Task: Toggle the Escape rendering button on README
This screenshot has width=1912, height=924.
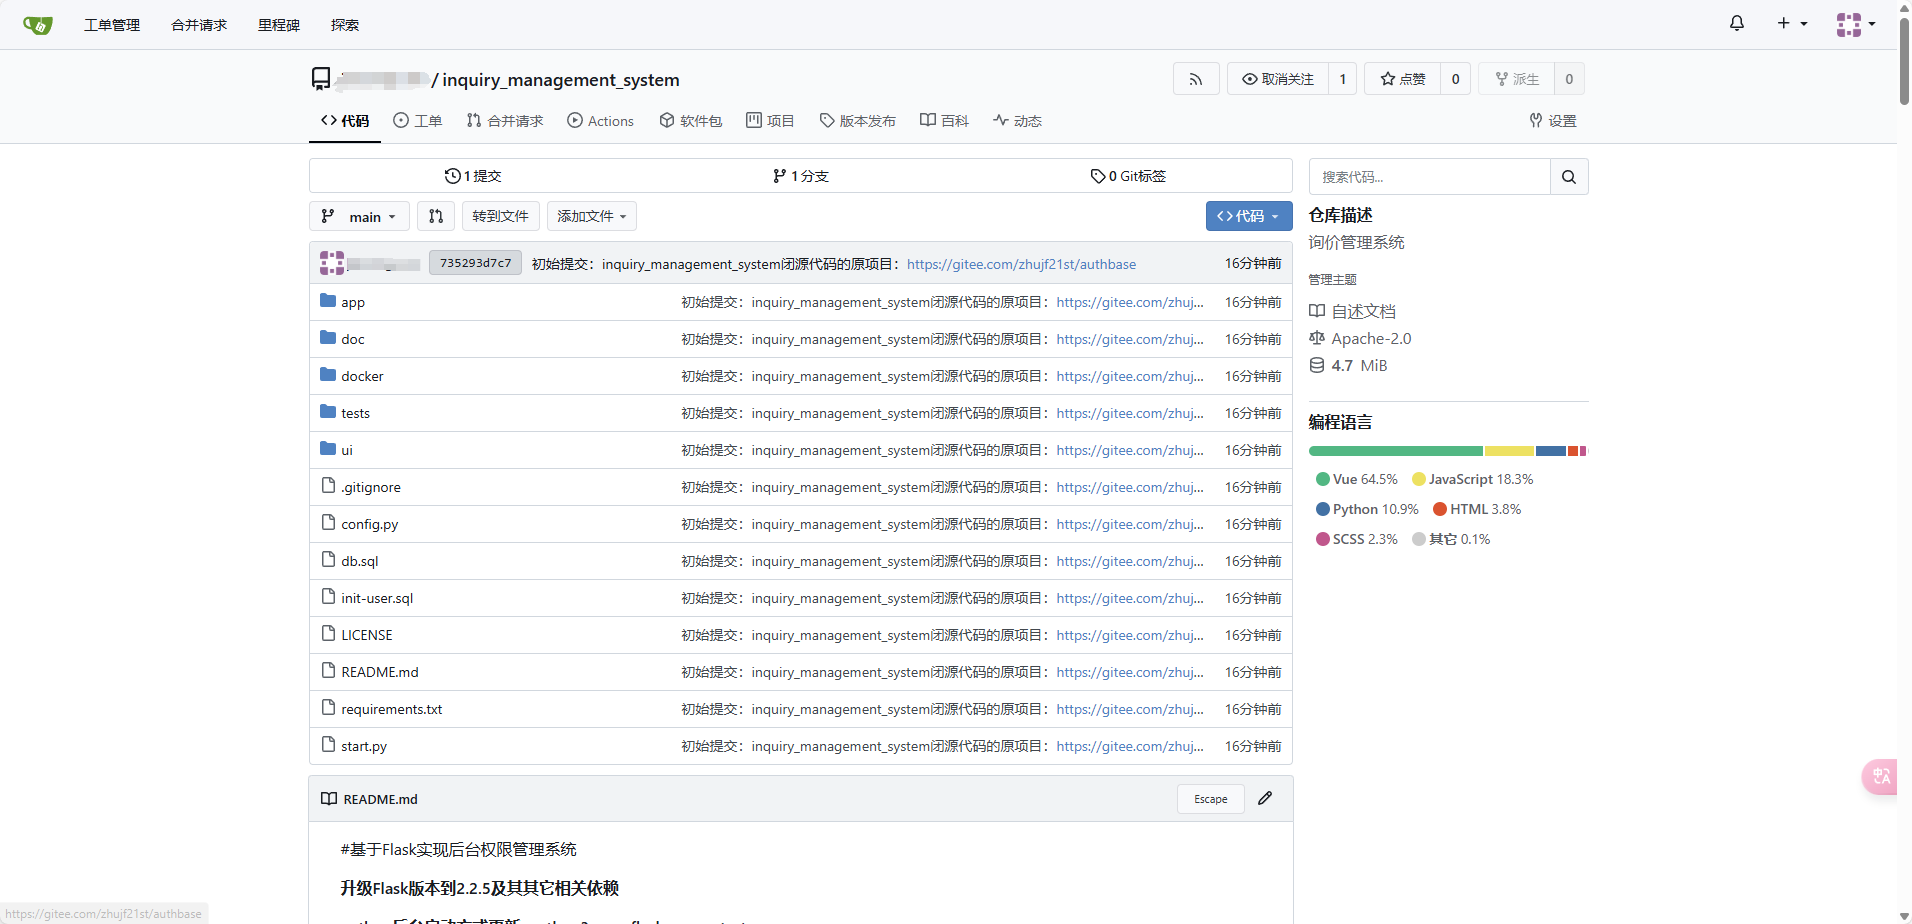Action: 1209,798
